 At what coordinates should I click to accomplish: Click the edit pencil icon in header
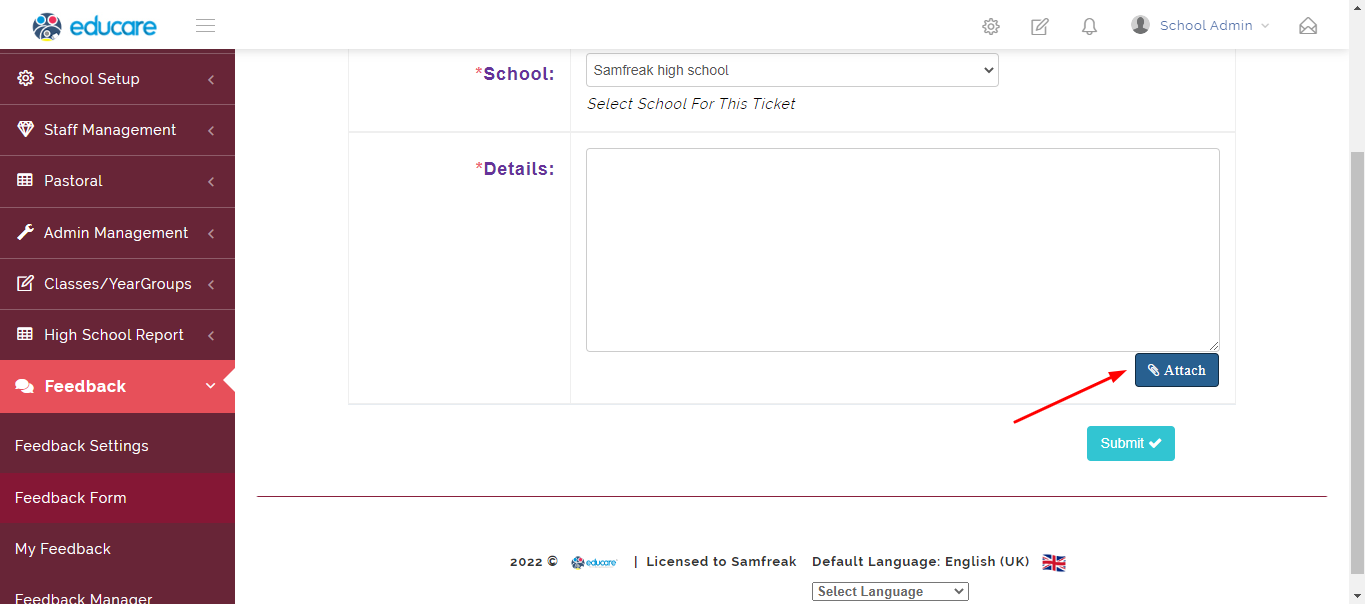pyautogui.click(x=1040, y=27)
